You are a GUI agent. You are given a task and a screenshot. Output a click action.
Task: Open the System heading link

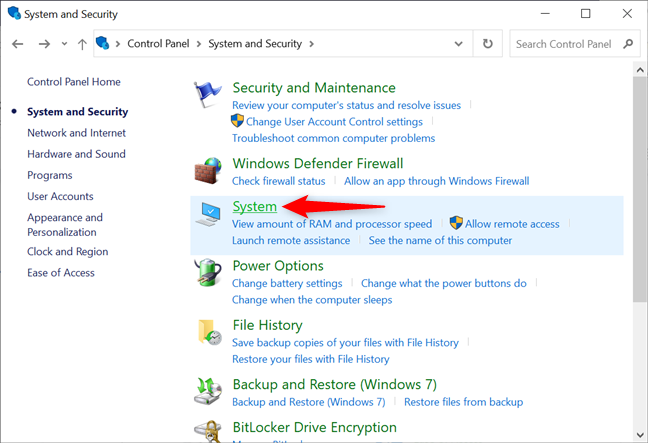tap(255, 206)
